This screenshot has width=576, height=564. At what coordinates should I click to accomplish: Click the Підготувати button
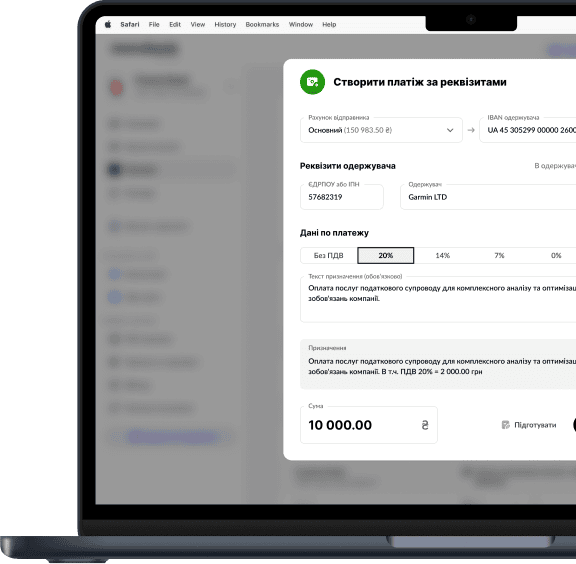pyautogui.click(x=529, y=425)
